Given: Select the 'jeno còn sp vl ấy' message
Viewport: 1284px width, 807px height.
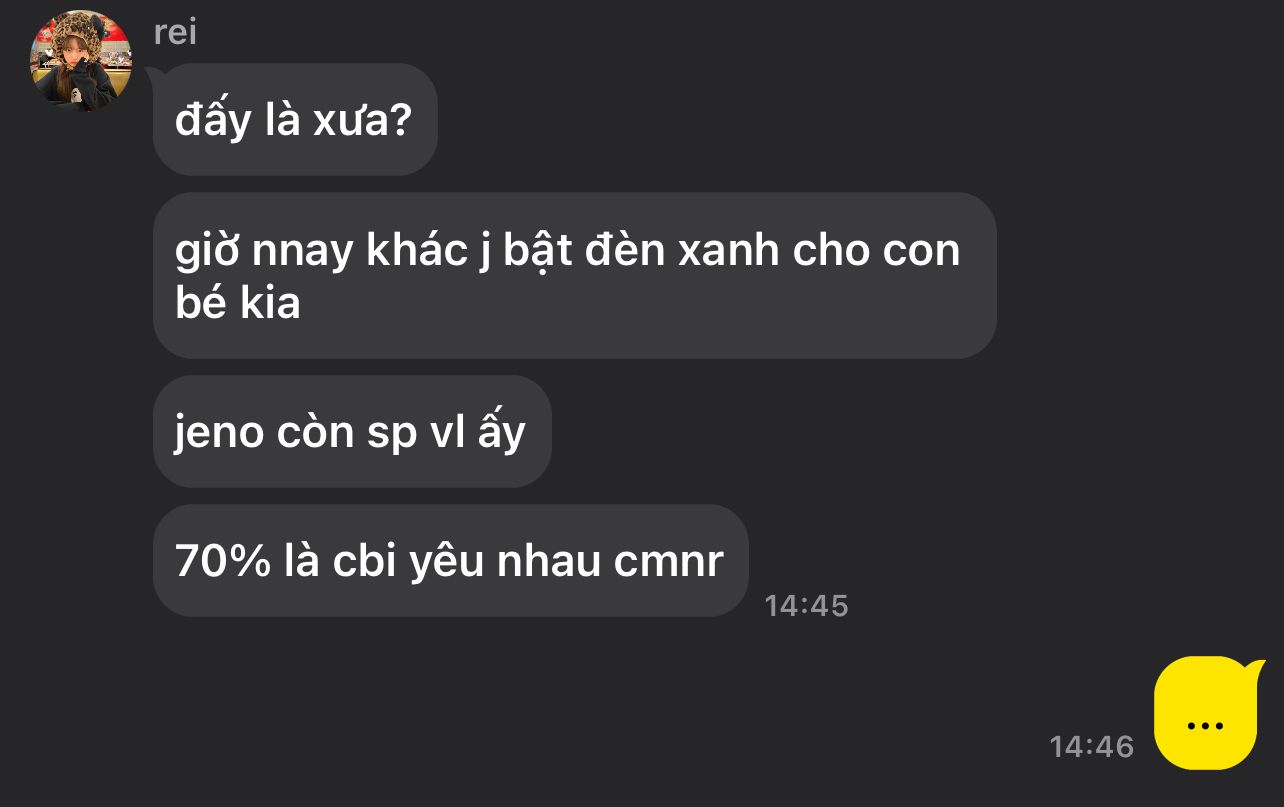Looking at the screenshot, I should (352, 431).
